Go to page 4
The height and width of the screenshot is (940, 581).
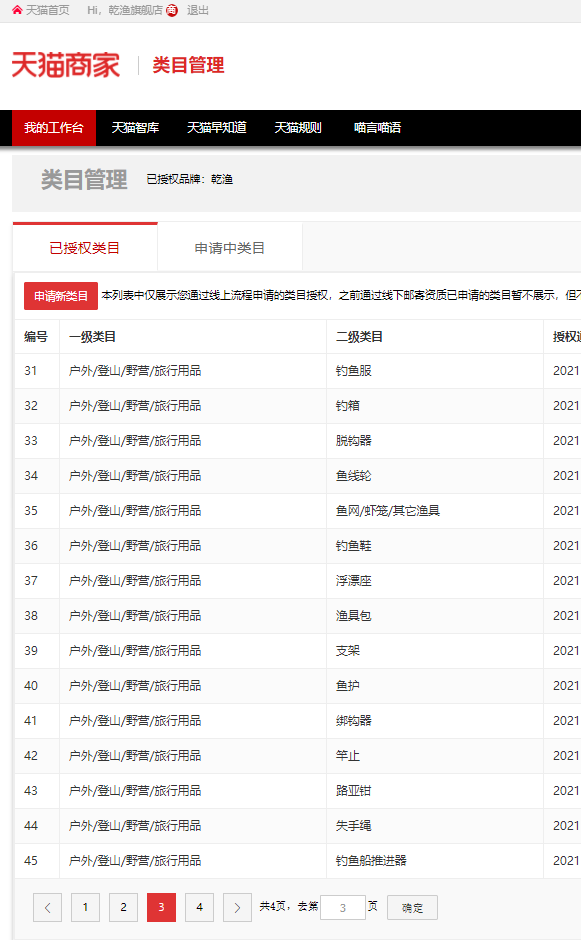point(200,908)
